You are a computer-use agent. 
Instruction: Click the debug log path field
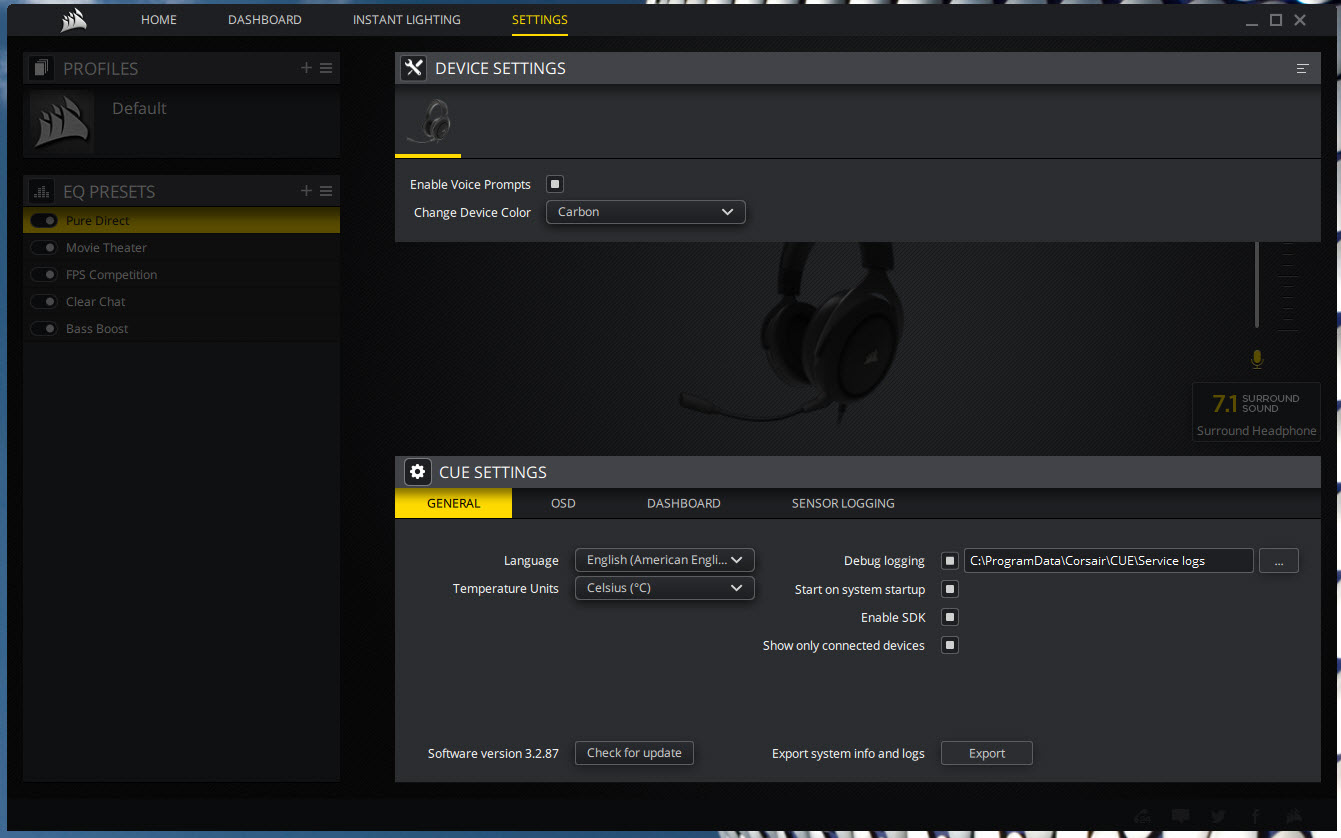tap(1108, 561)
